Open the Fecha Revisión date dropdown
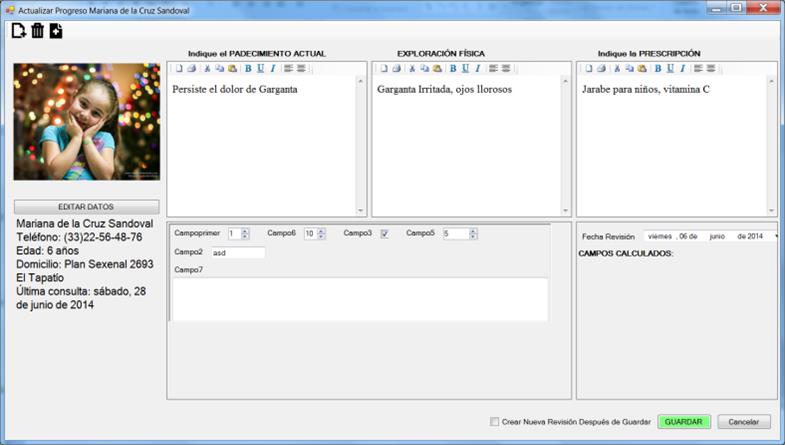 click(x=775, y=237)
